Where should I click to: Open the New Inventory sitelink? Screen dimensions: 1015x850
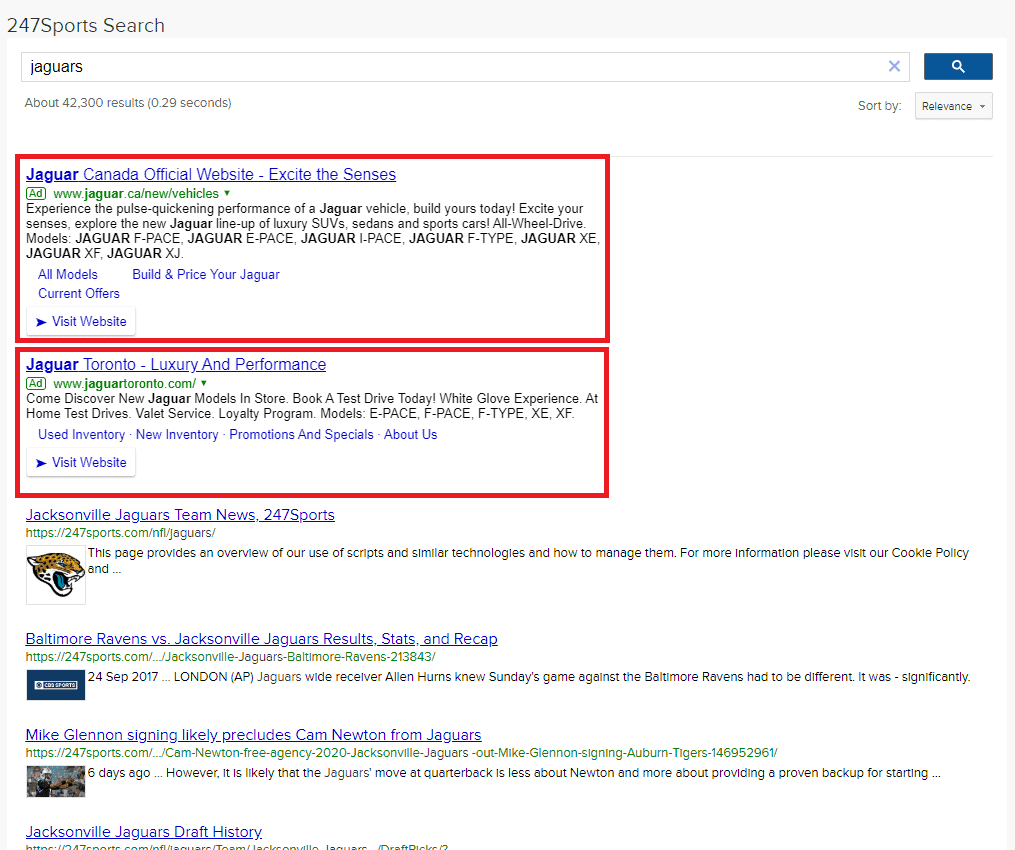[177, 434]
